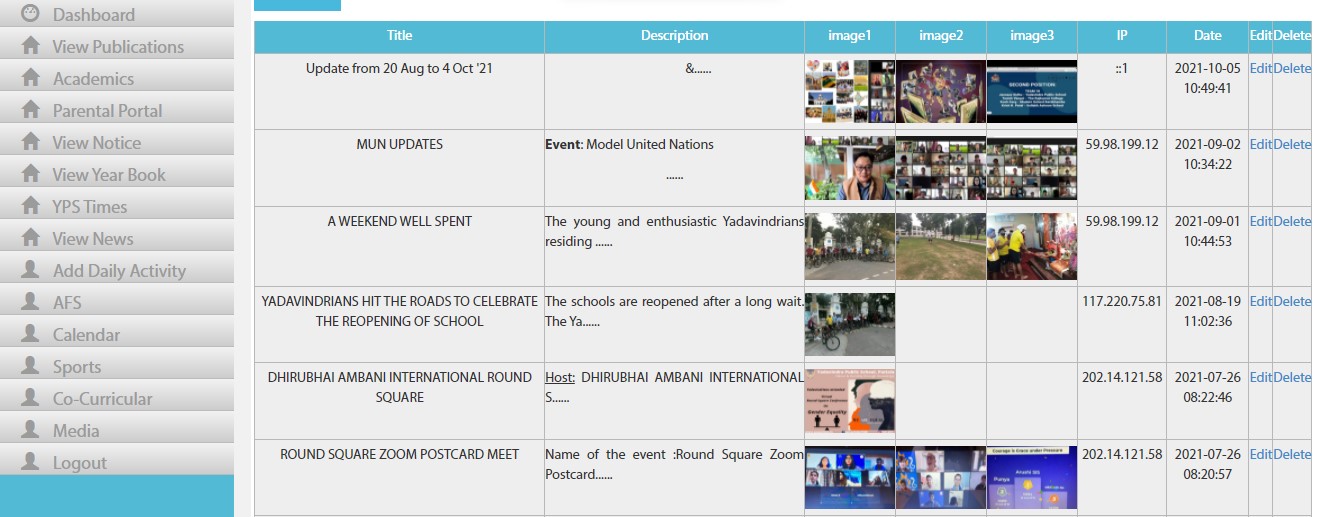This screenshot has width=1330, height=517.
Task: Click the person icon beside Calendar
Action: click(31, 334)
